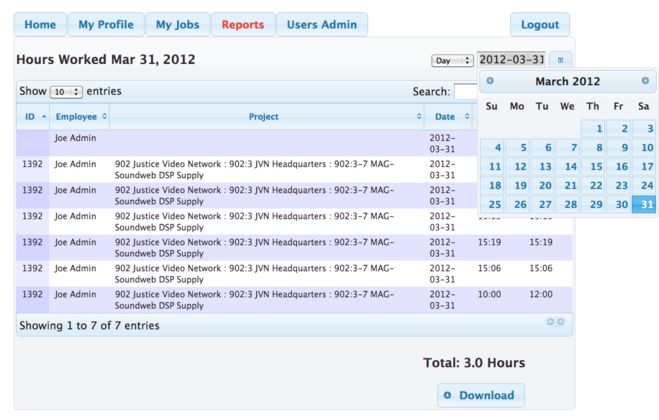
Task: Sort table by ID column
Action: click(x=35, y=117)
